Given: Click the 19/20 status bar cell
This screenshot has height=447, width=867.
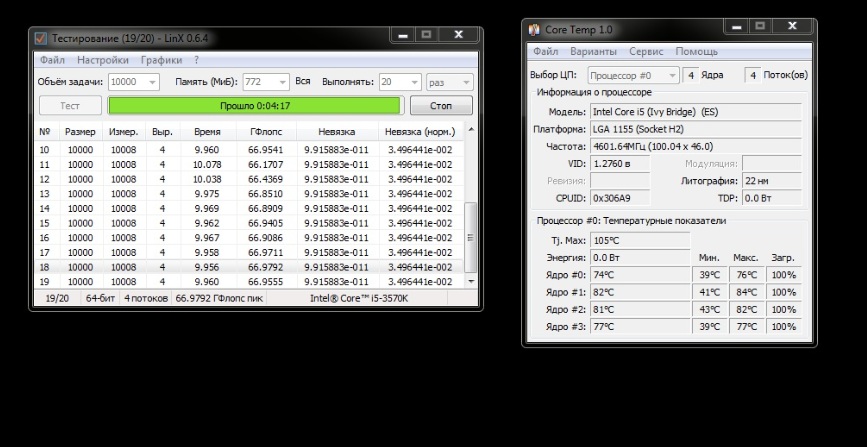Looking at the screenshot, I should 58,298.
